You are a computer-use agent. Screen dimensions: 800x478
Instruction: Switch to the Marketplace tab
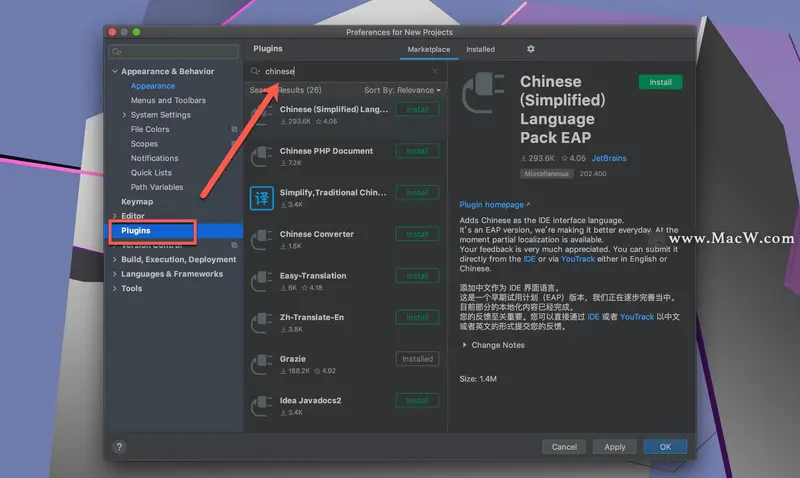coord(429,49)
